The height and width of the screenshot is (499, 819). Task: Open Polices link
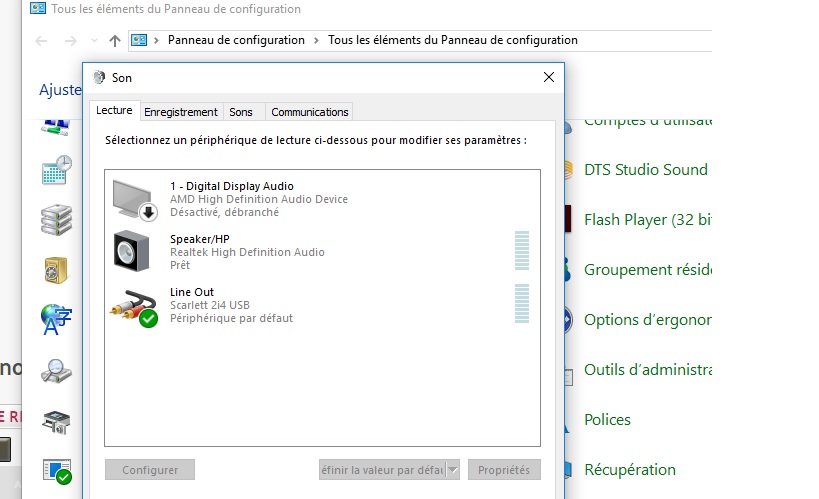(x=607, y=420)
